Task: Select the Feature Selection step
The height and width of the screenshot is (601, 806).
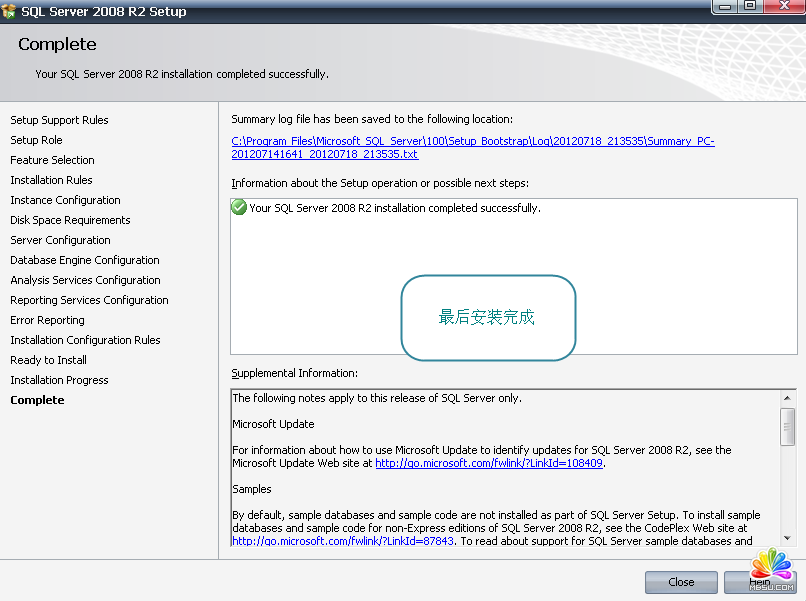Action: (x=52, y=160)
